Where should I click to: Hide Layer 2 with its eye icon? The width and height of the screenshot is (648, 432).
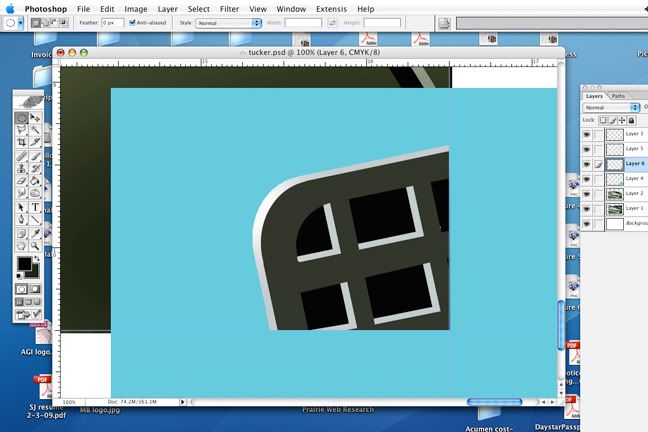[586, 194]
